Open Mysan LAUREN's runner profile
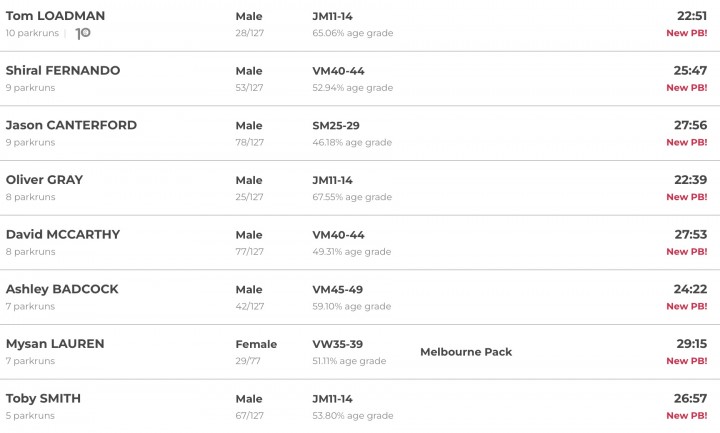Viewport: 720px width, 433px height. click(x=55, y=343)
